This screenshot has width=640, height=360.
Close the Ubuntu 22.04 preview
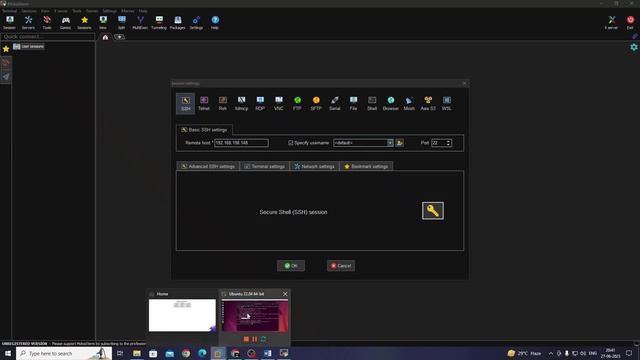tap(285, 294)
